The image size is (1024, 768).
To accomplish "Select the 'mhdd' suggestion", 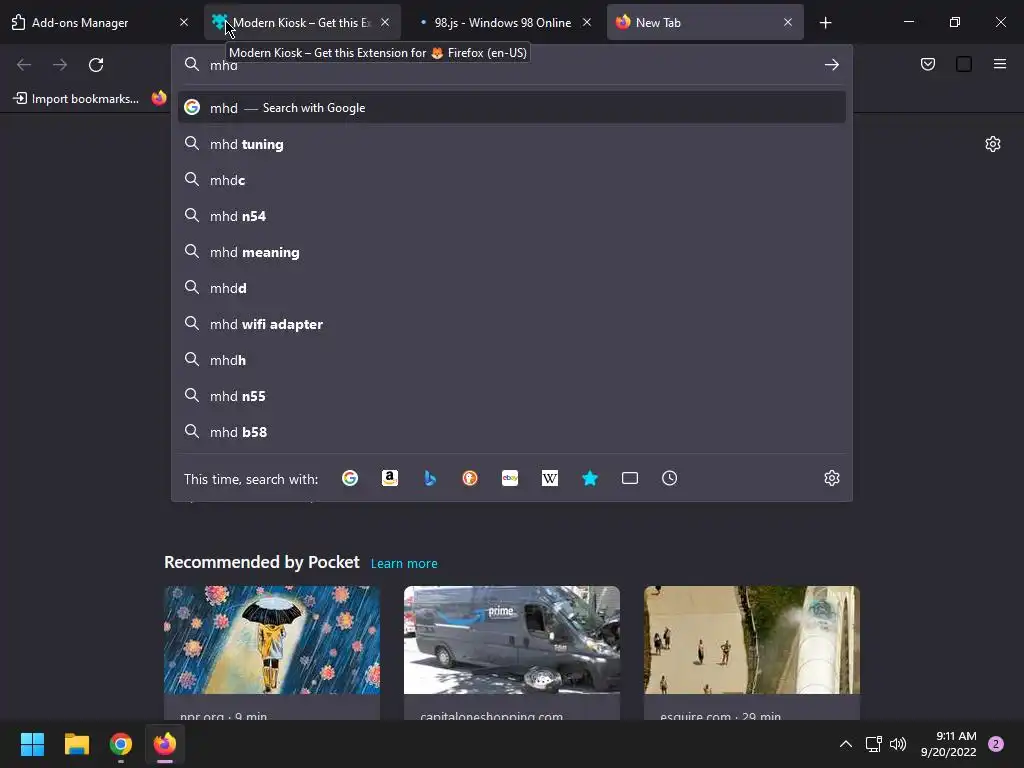I will (511, 288).
